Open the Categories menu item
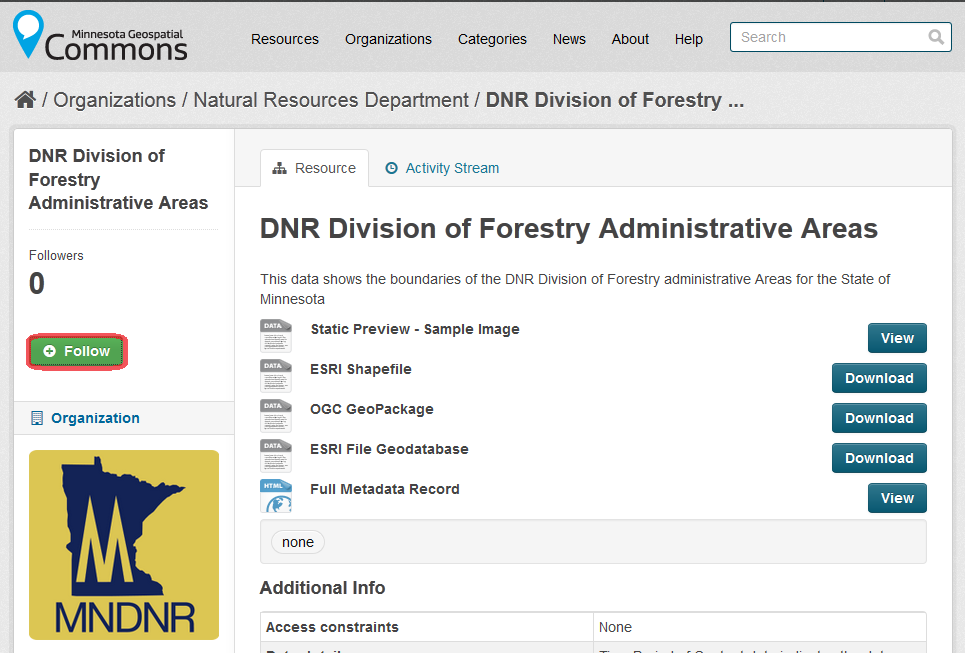The height and width of the screenshot is (653, 965). pyautogui.click(x=492, y=39)
